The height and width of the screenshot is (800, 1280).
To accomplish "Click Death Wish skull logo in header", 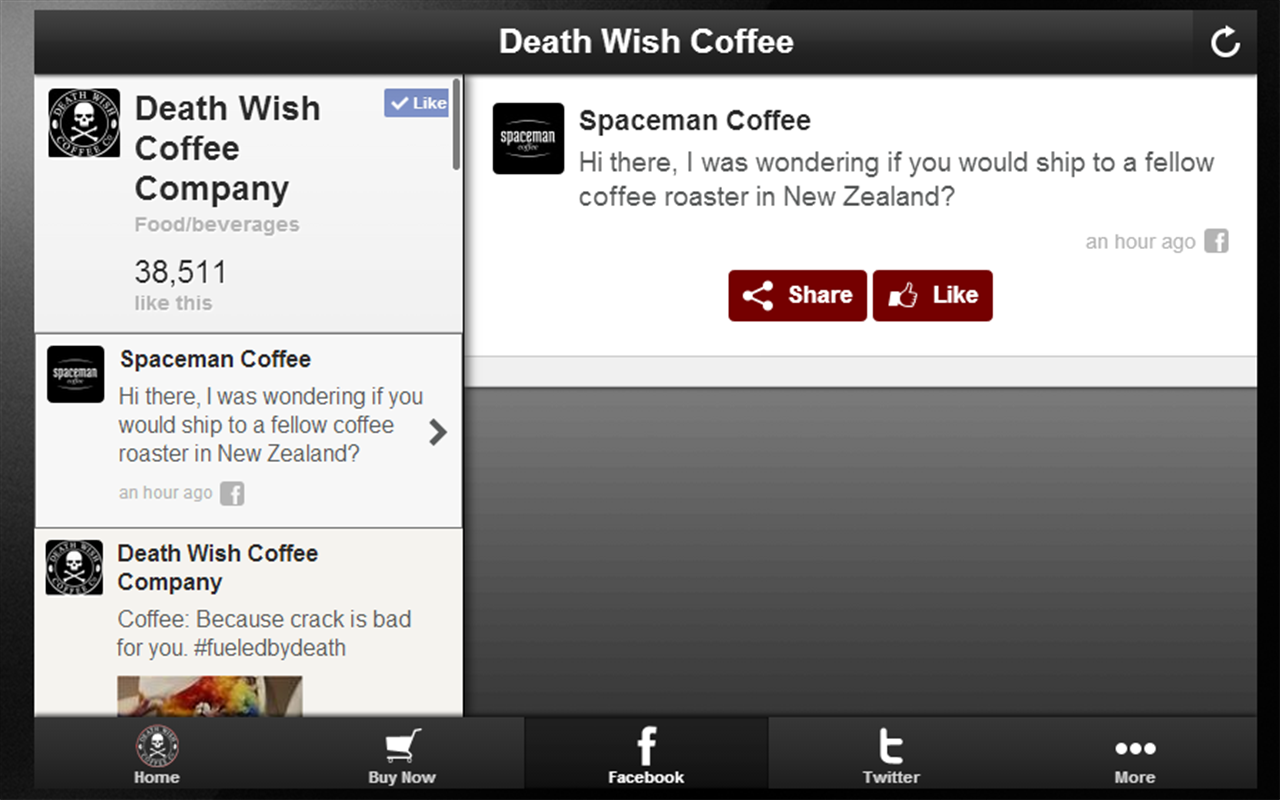I will [84, 123].
